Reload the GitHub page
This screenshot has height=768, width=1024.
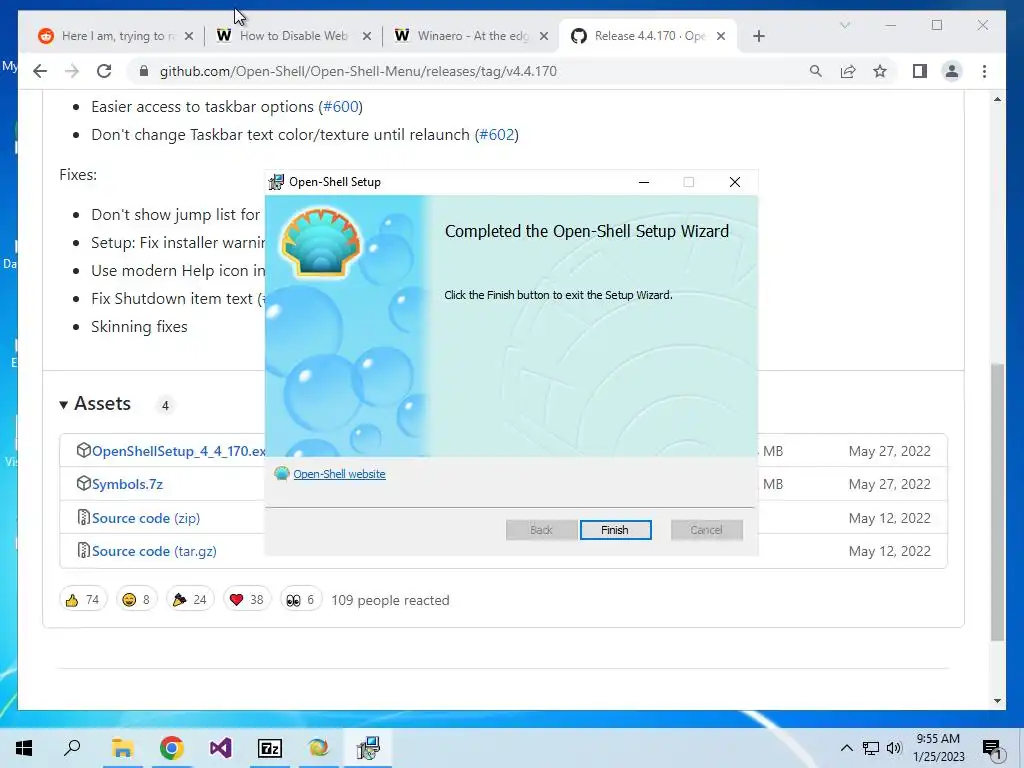coord(104,71)
